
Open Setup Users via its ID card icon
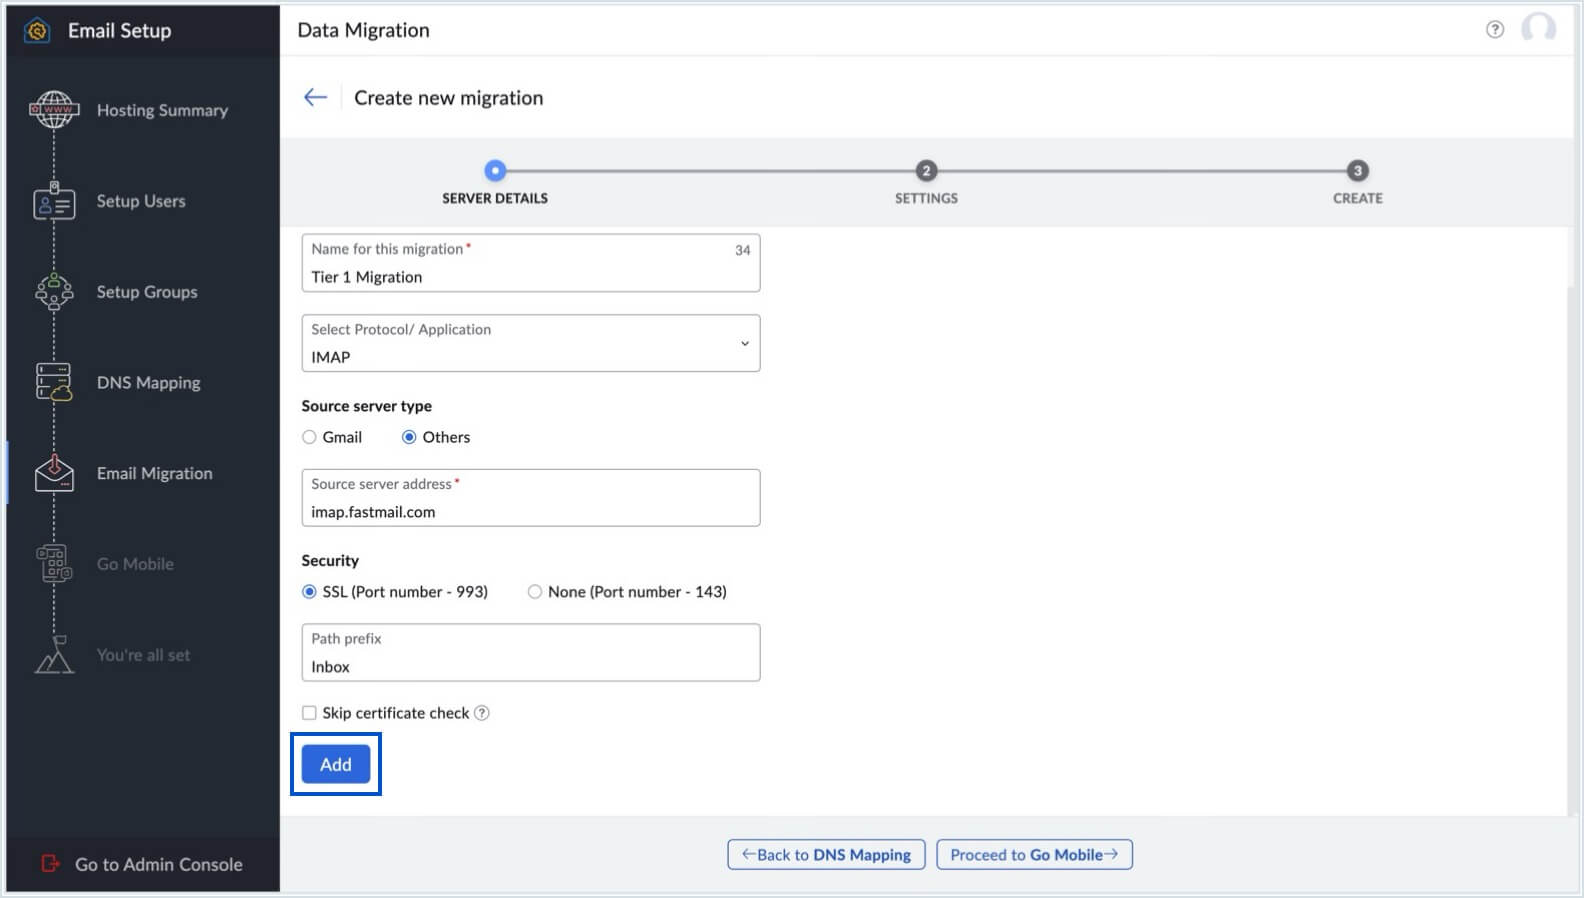tap(54, 201)
